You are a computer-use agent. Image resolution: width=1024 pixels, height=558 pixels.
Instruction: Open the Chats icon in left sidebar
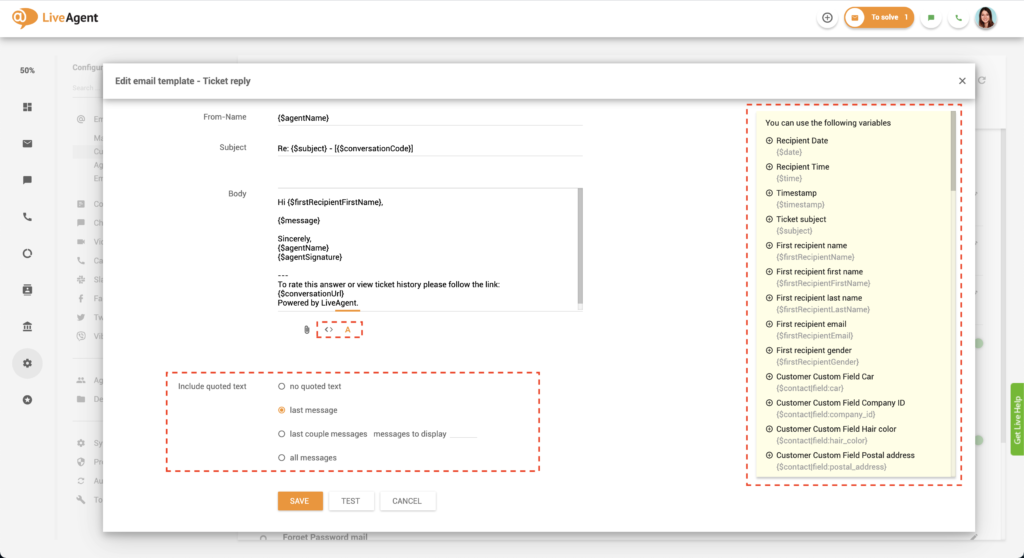click(x=27, y=180)
